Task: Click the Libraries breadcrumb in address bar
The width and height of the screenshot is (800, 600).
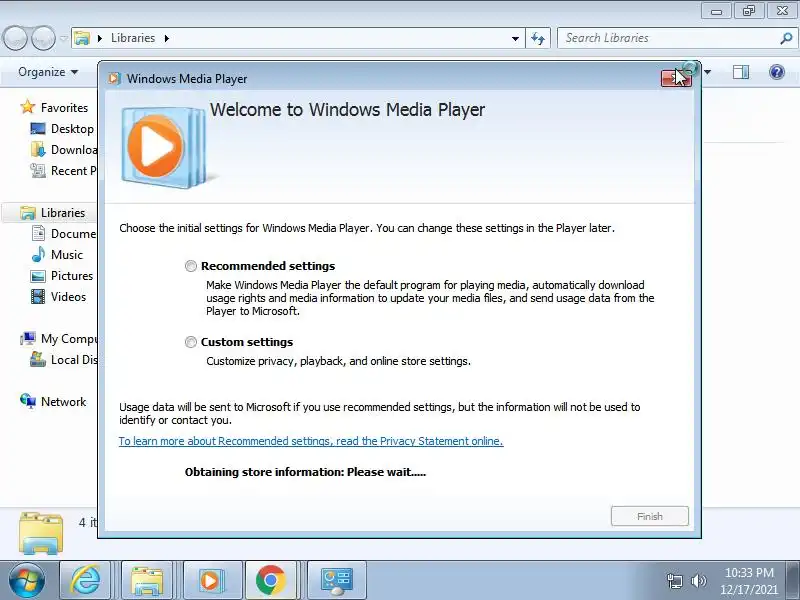Action: pyautogui.click(x=133, y=38)
